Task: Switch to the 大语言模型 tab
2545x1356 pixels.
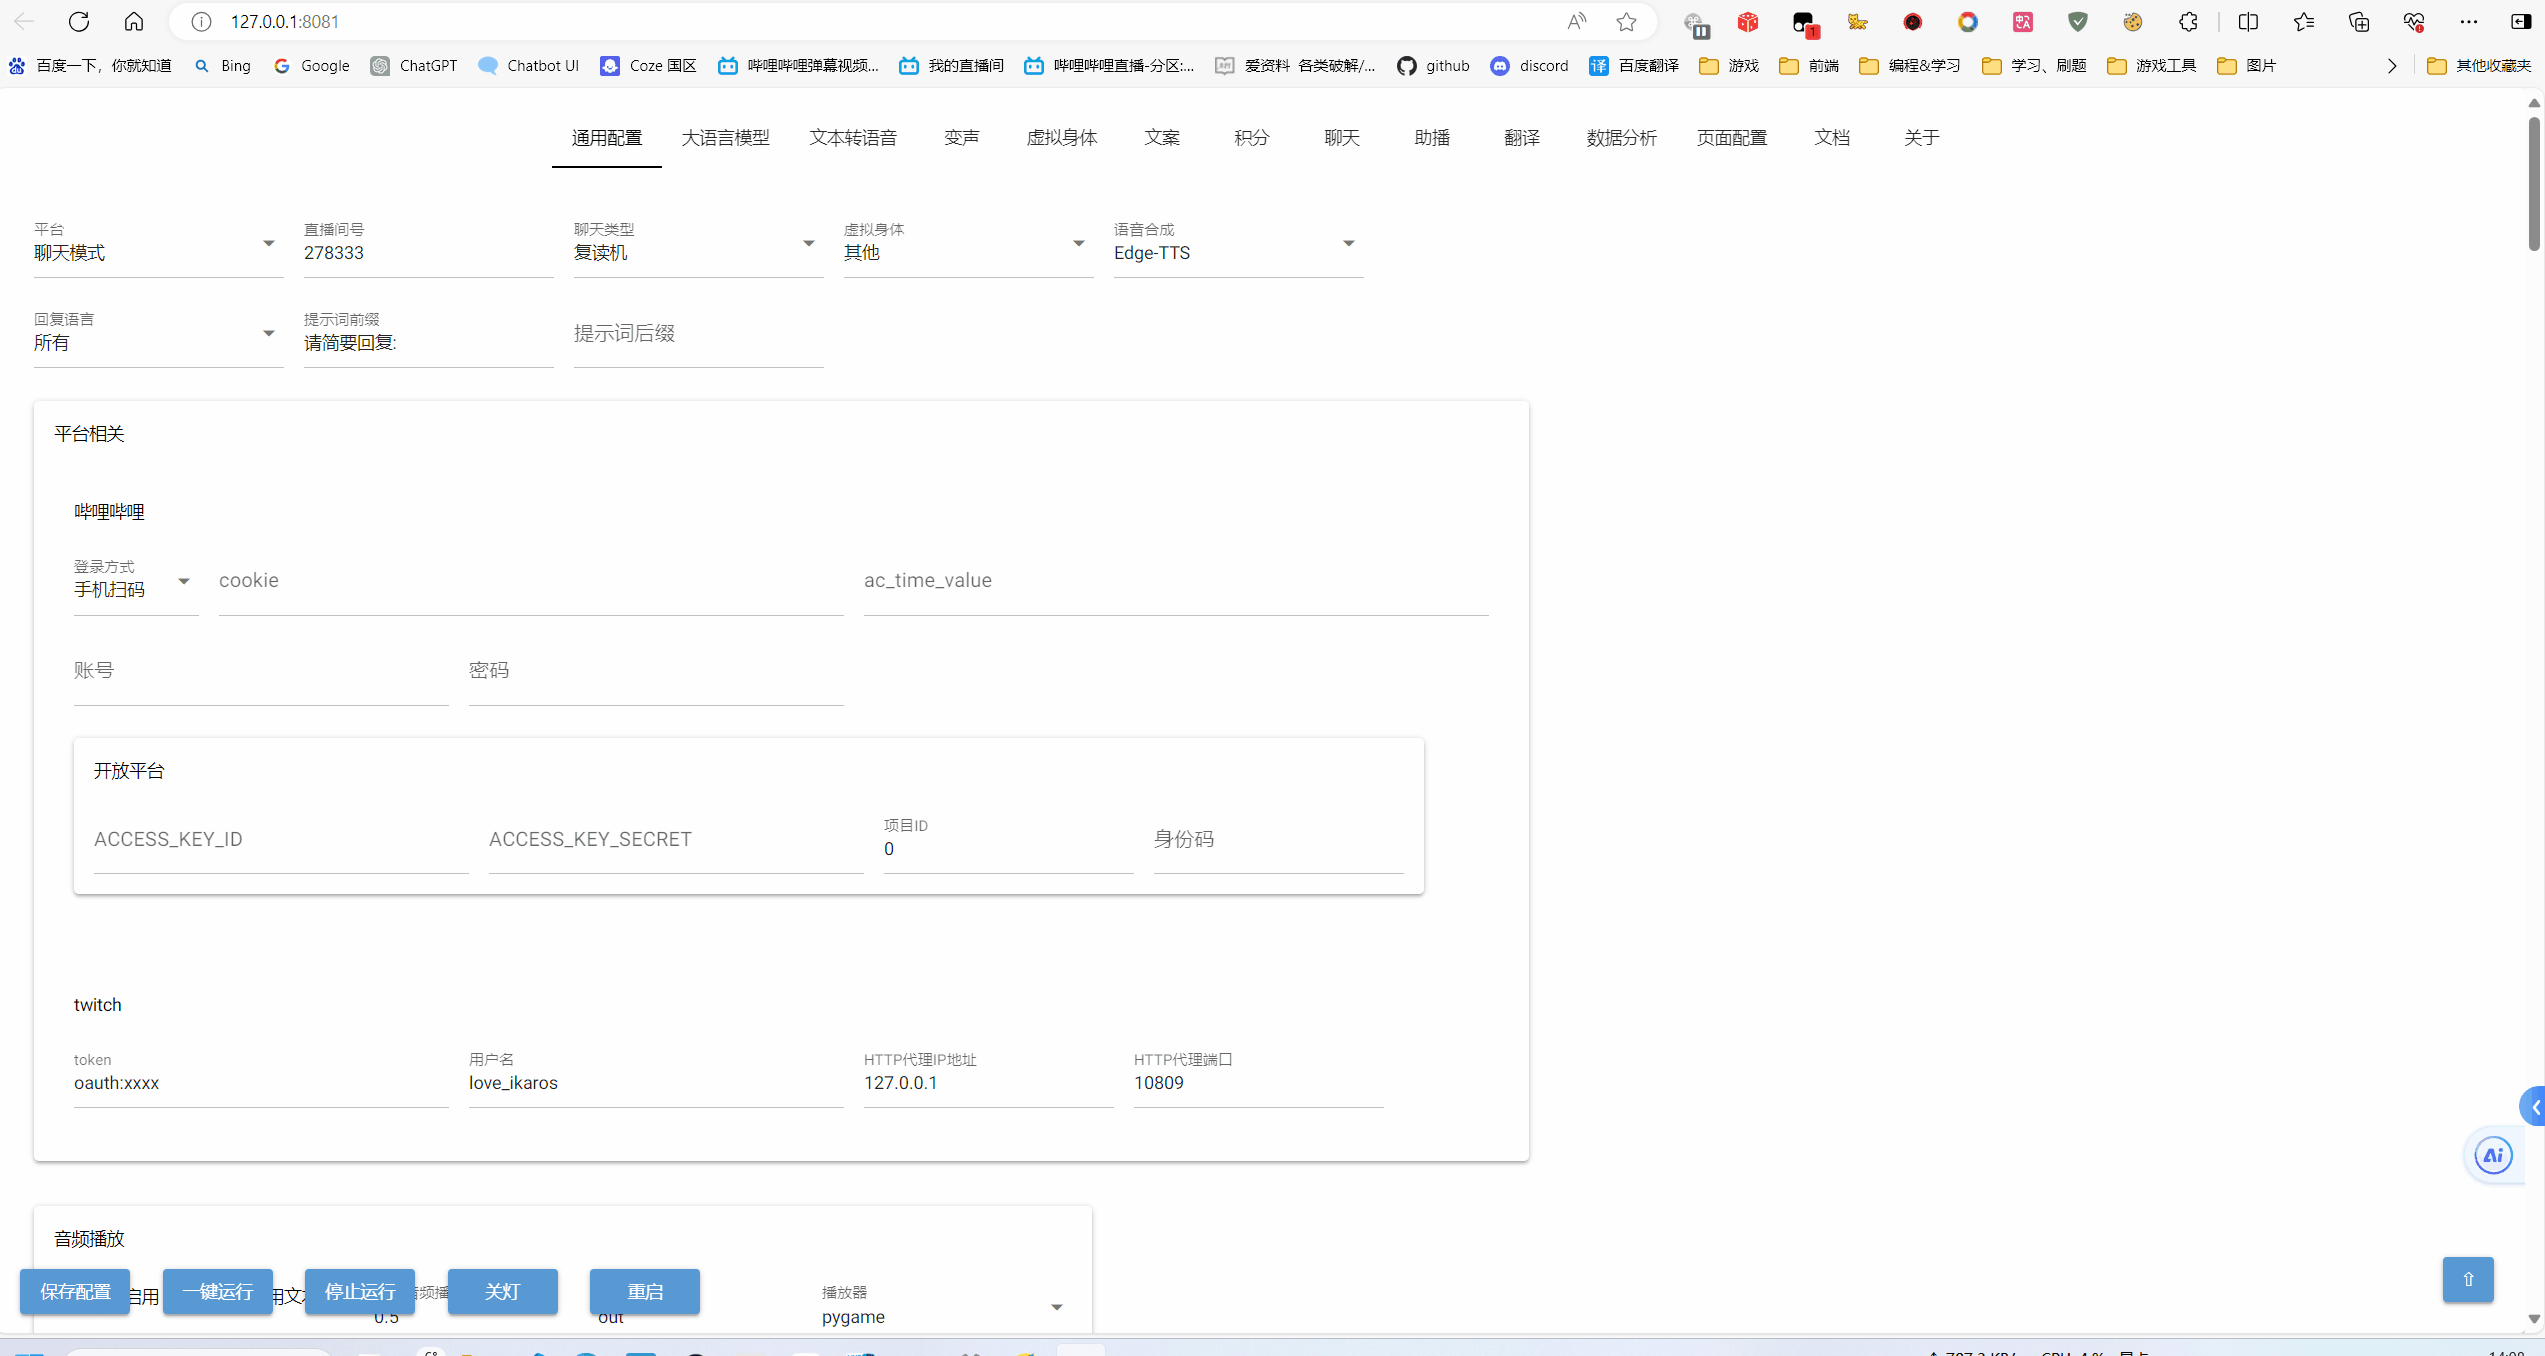Action: [725, 138]
